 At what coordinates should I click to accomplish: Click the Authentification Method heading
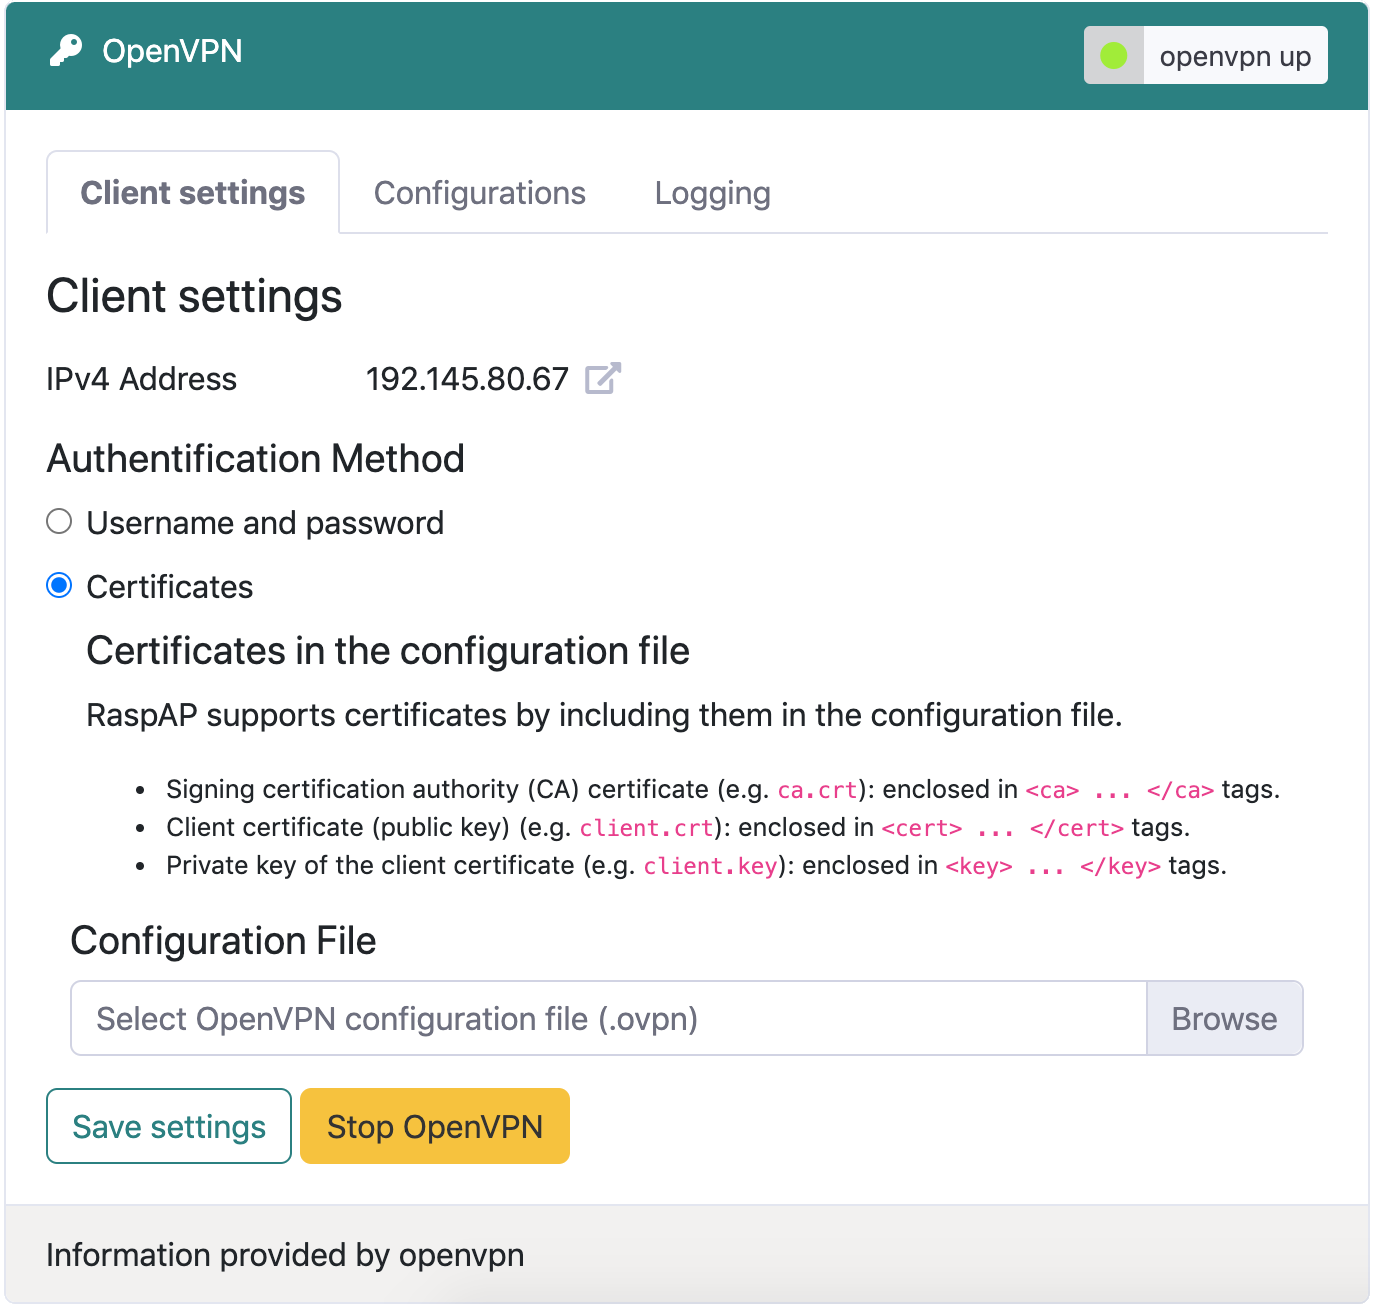pos(256,459)
